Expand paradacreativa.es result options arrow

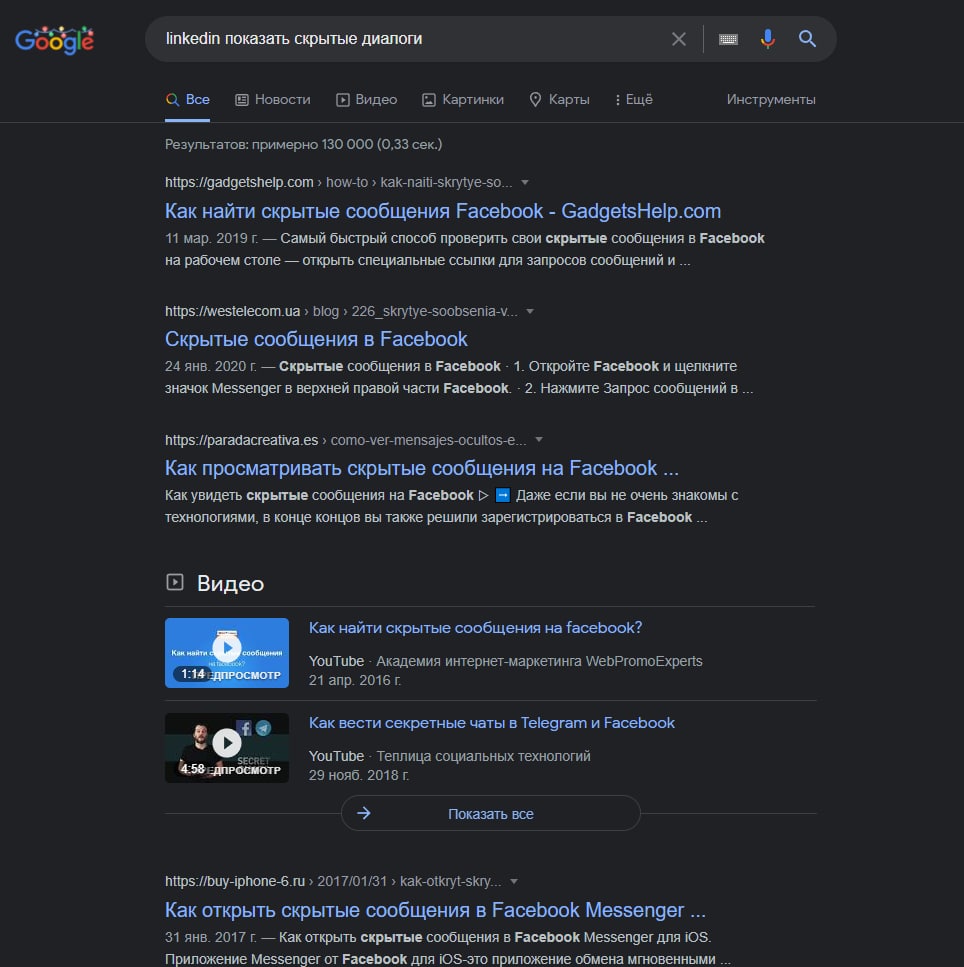point(539,440)
